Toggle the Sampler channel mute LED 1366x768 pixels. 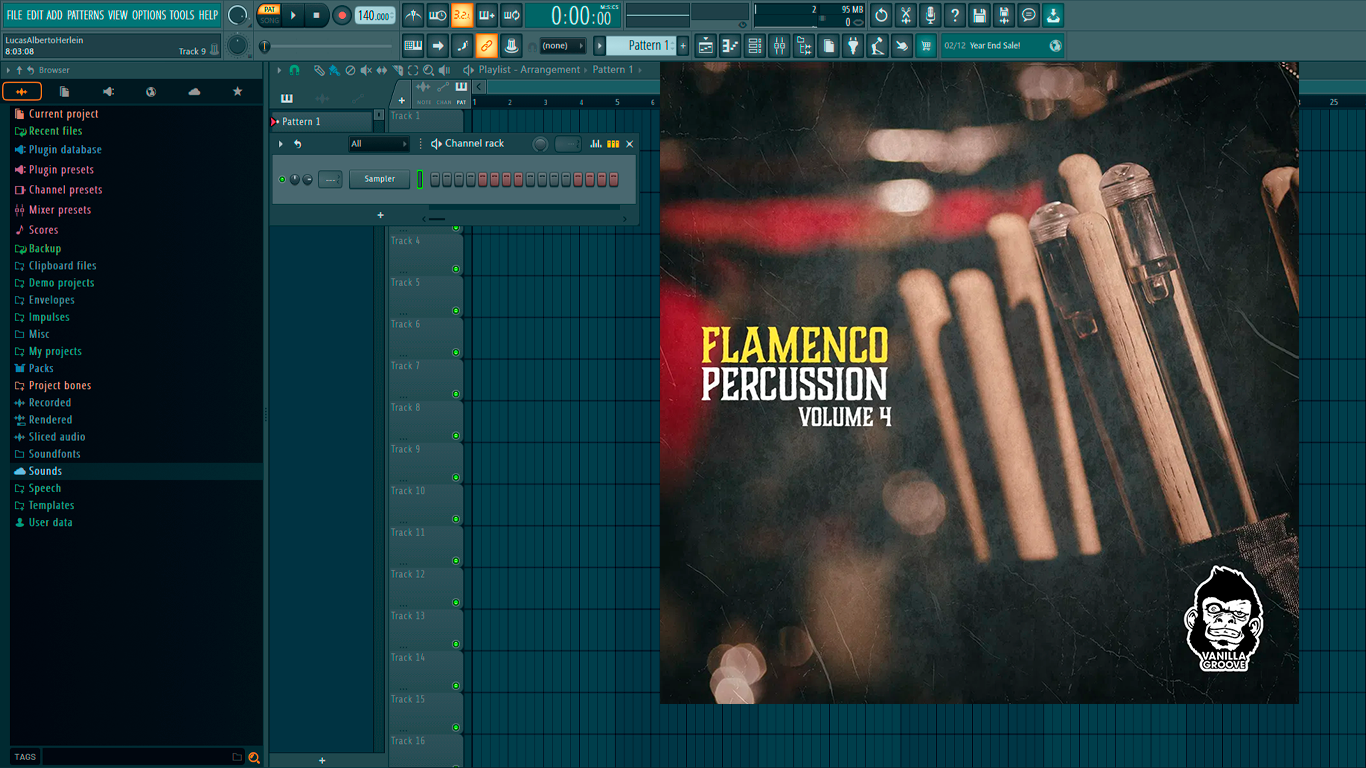[x=282, y=179]
